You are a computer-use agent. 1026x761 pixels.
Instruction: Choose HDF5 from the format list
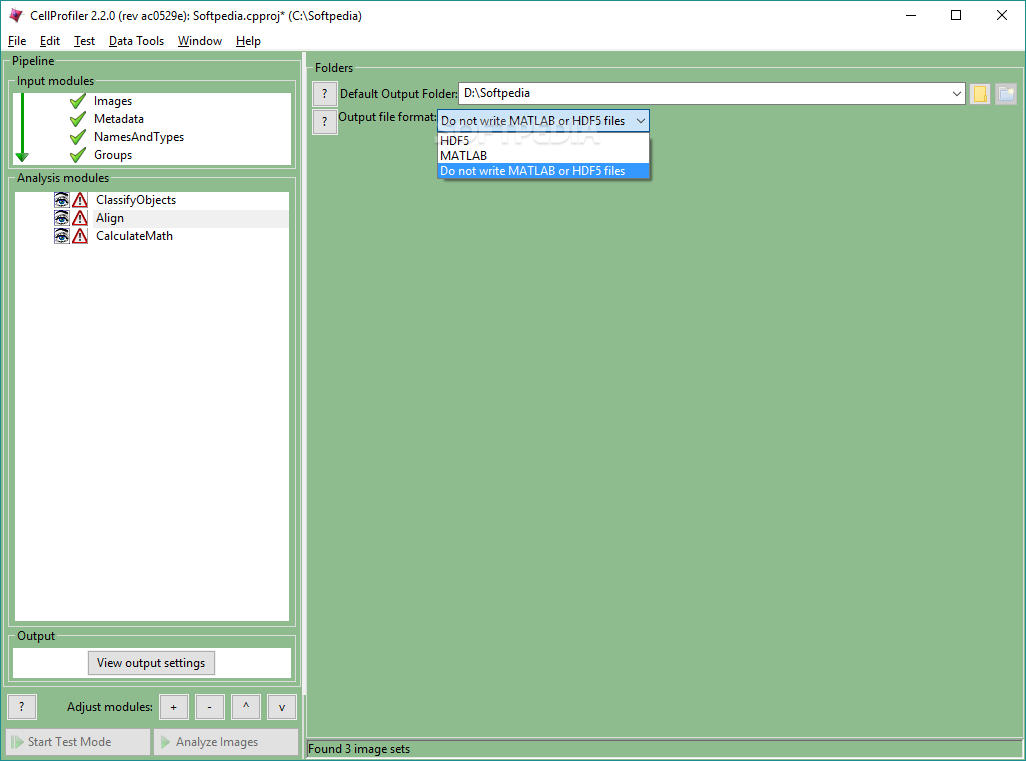tap(543, 141)
